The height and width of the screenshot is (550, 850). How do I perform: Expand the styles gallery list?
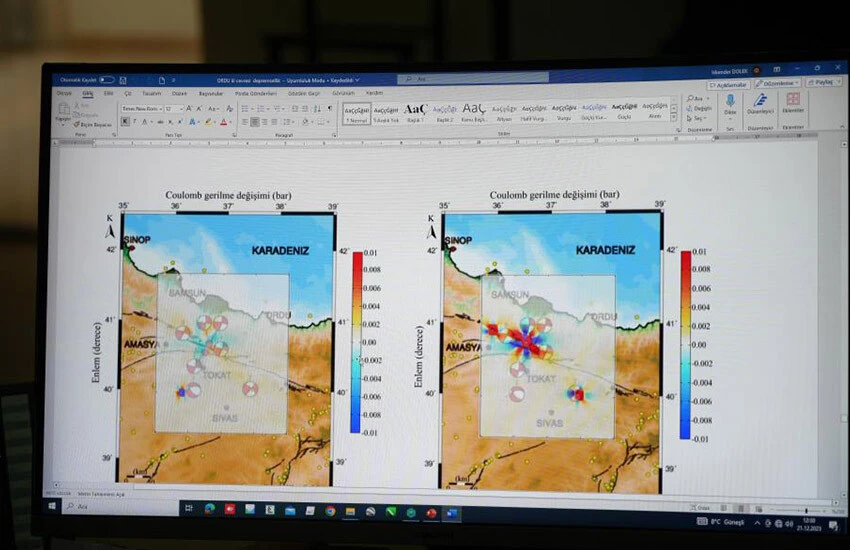pyautogui.click(x=674, y=117)
